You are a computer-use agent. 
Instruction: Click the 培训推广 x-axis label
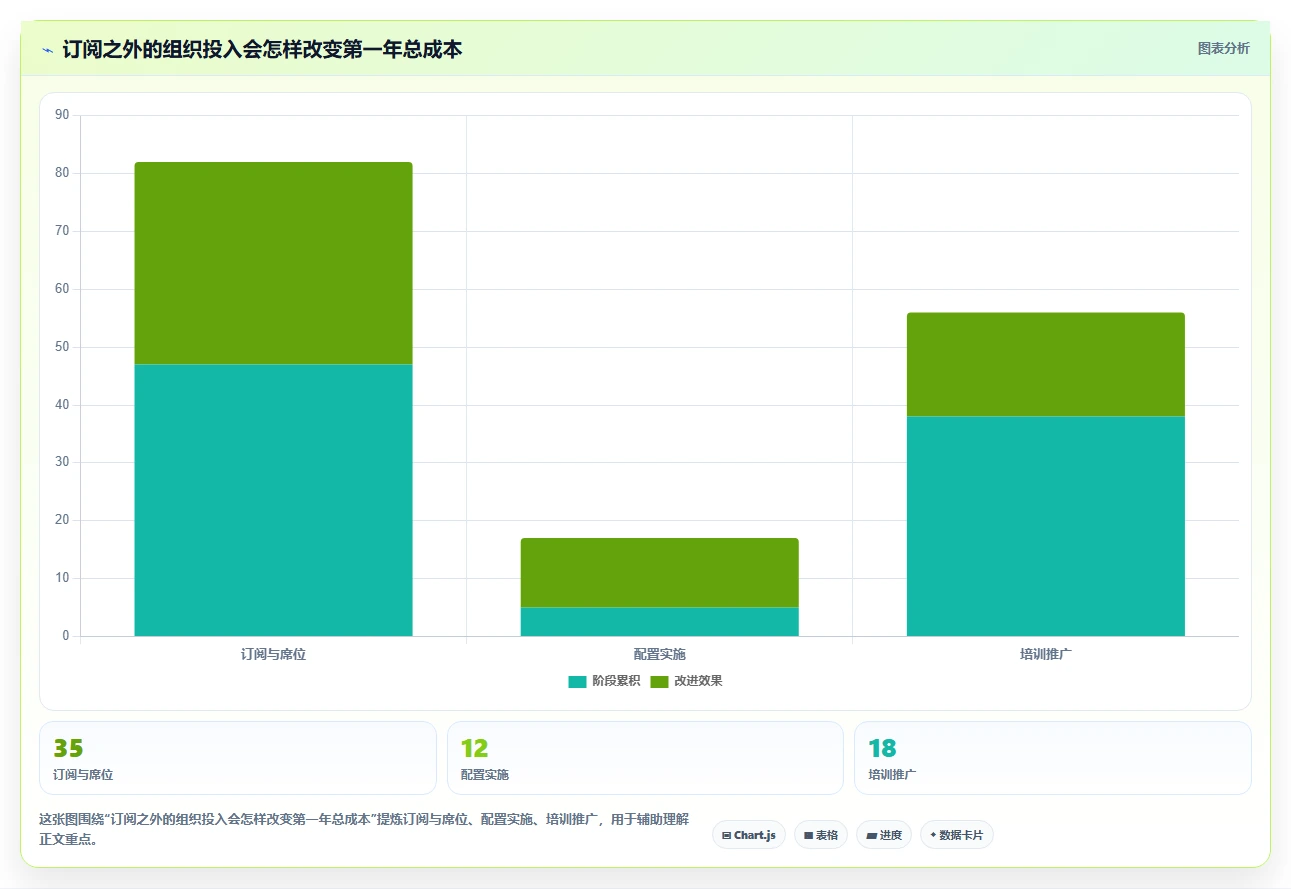tap(1045, 655)
